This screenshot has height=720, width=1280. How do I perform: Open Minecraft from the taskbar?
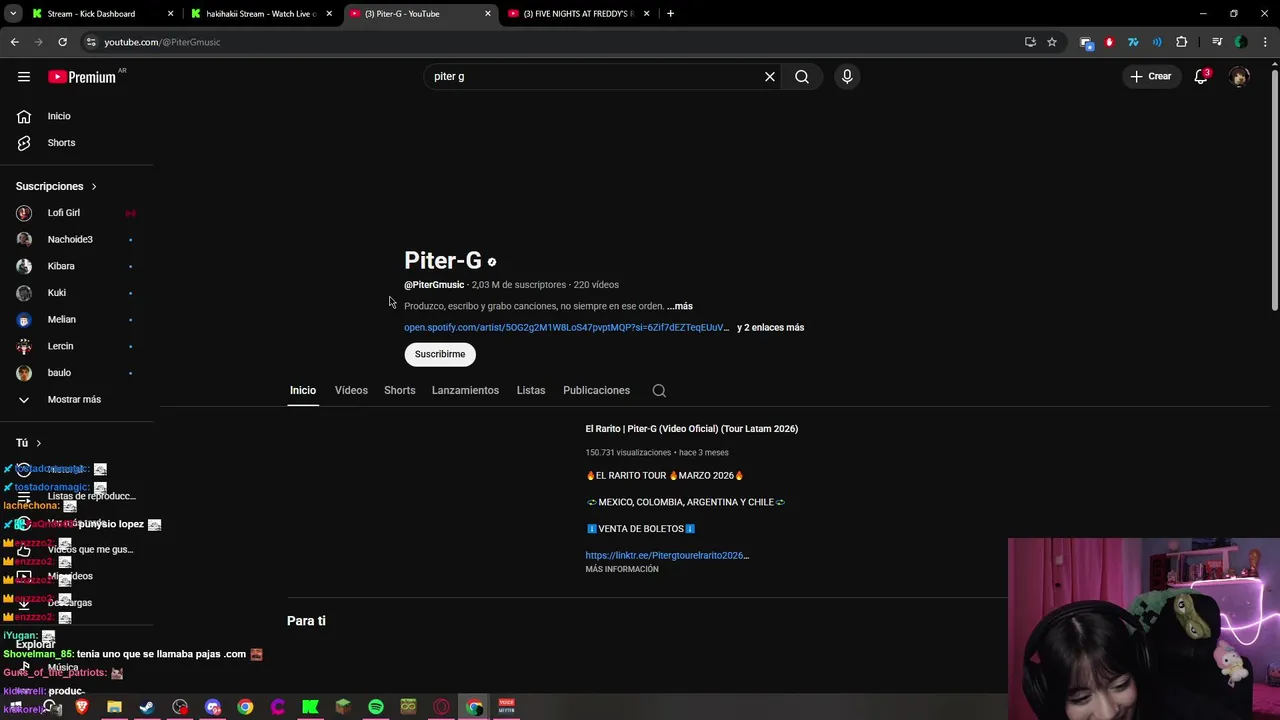pos(343,707)
